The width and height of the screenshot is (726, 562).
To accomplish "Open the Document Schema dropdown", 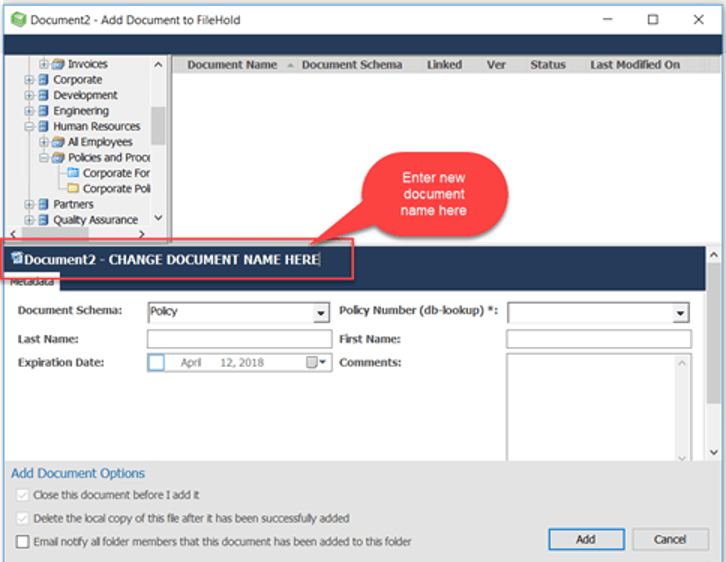I will point(320,313).
